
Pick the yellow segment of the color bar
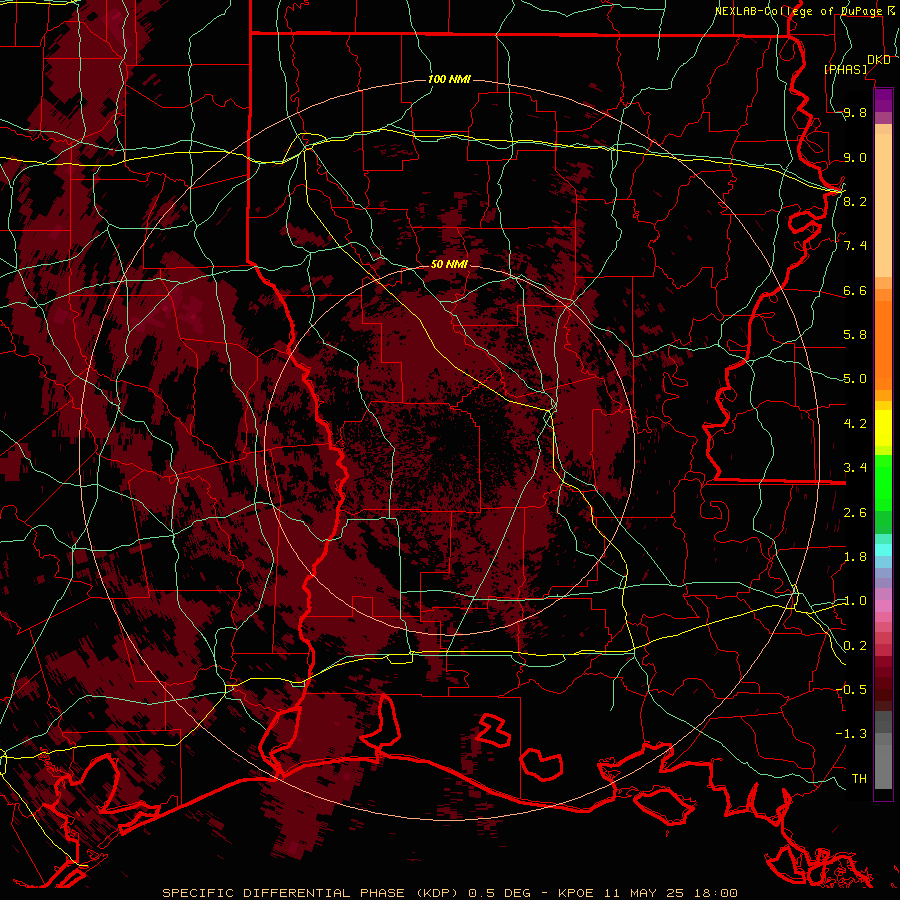coord(883,428)
